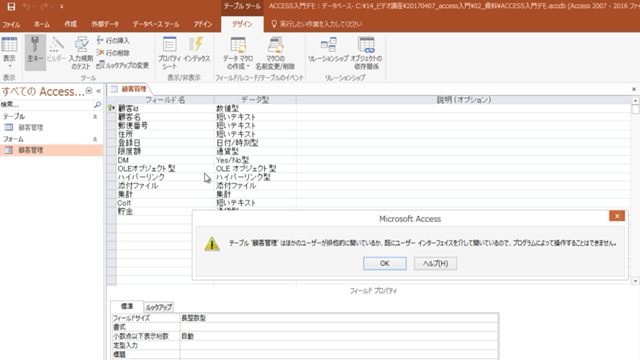Select the 限度額 field name cell
The height and width of the screenshot is (360, 640).
[x=165, y=151]
